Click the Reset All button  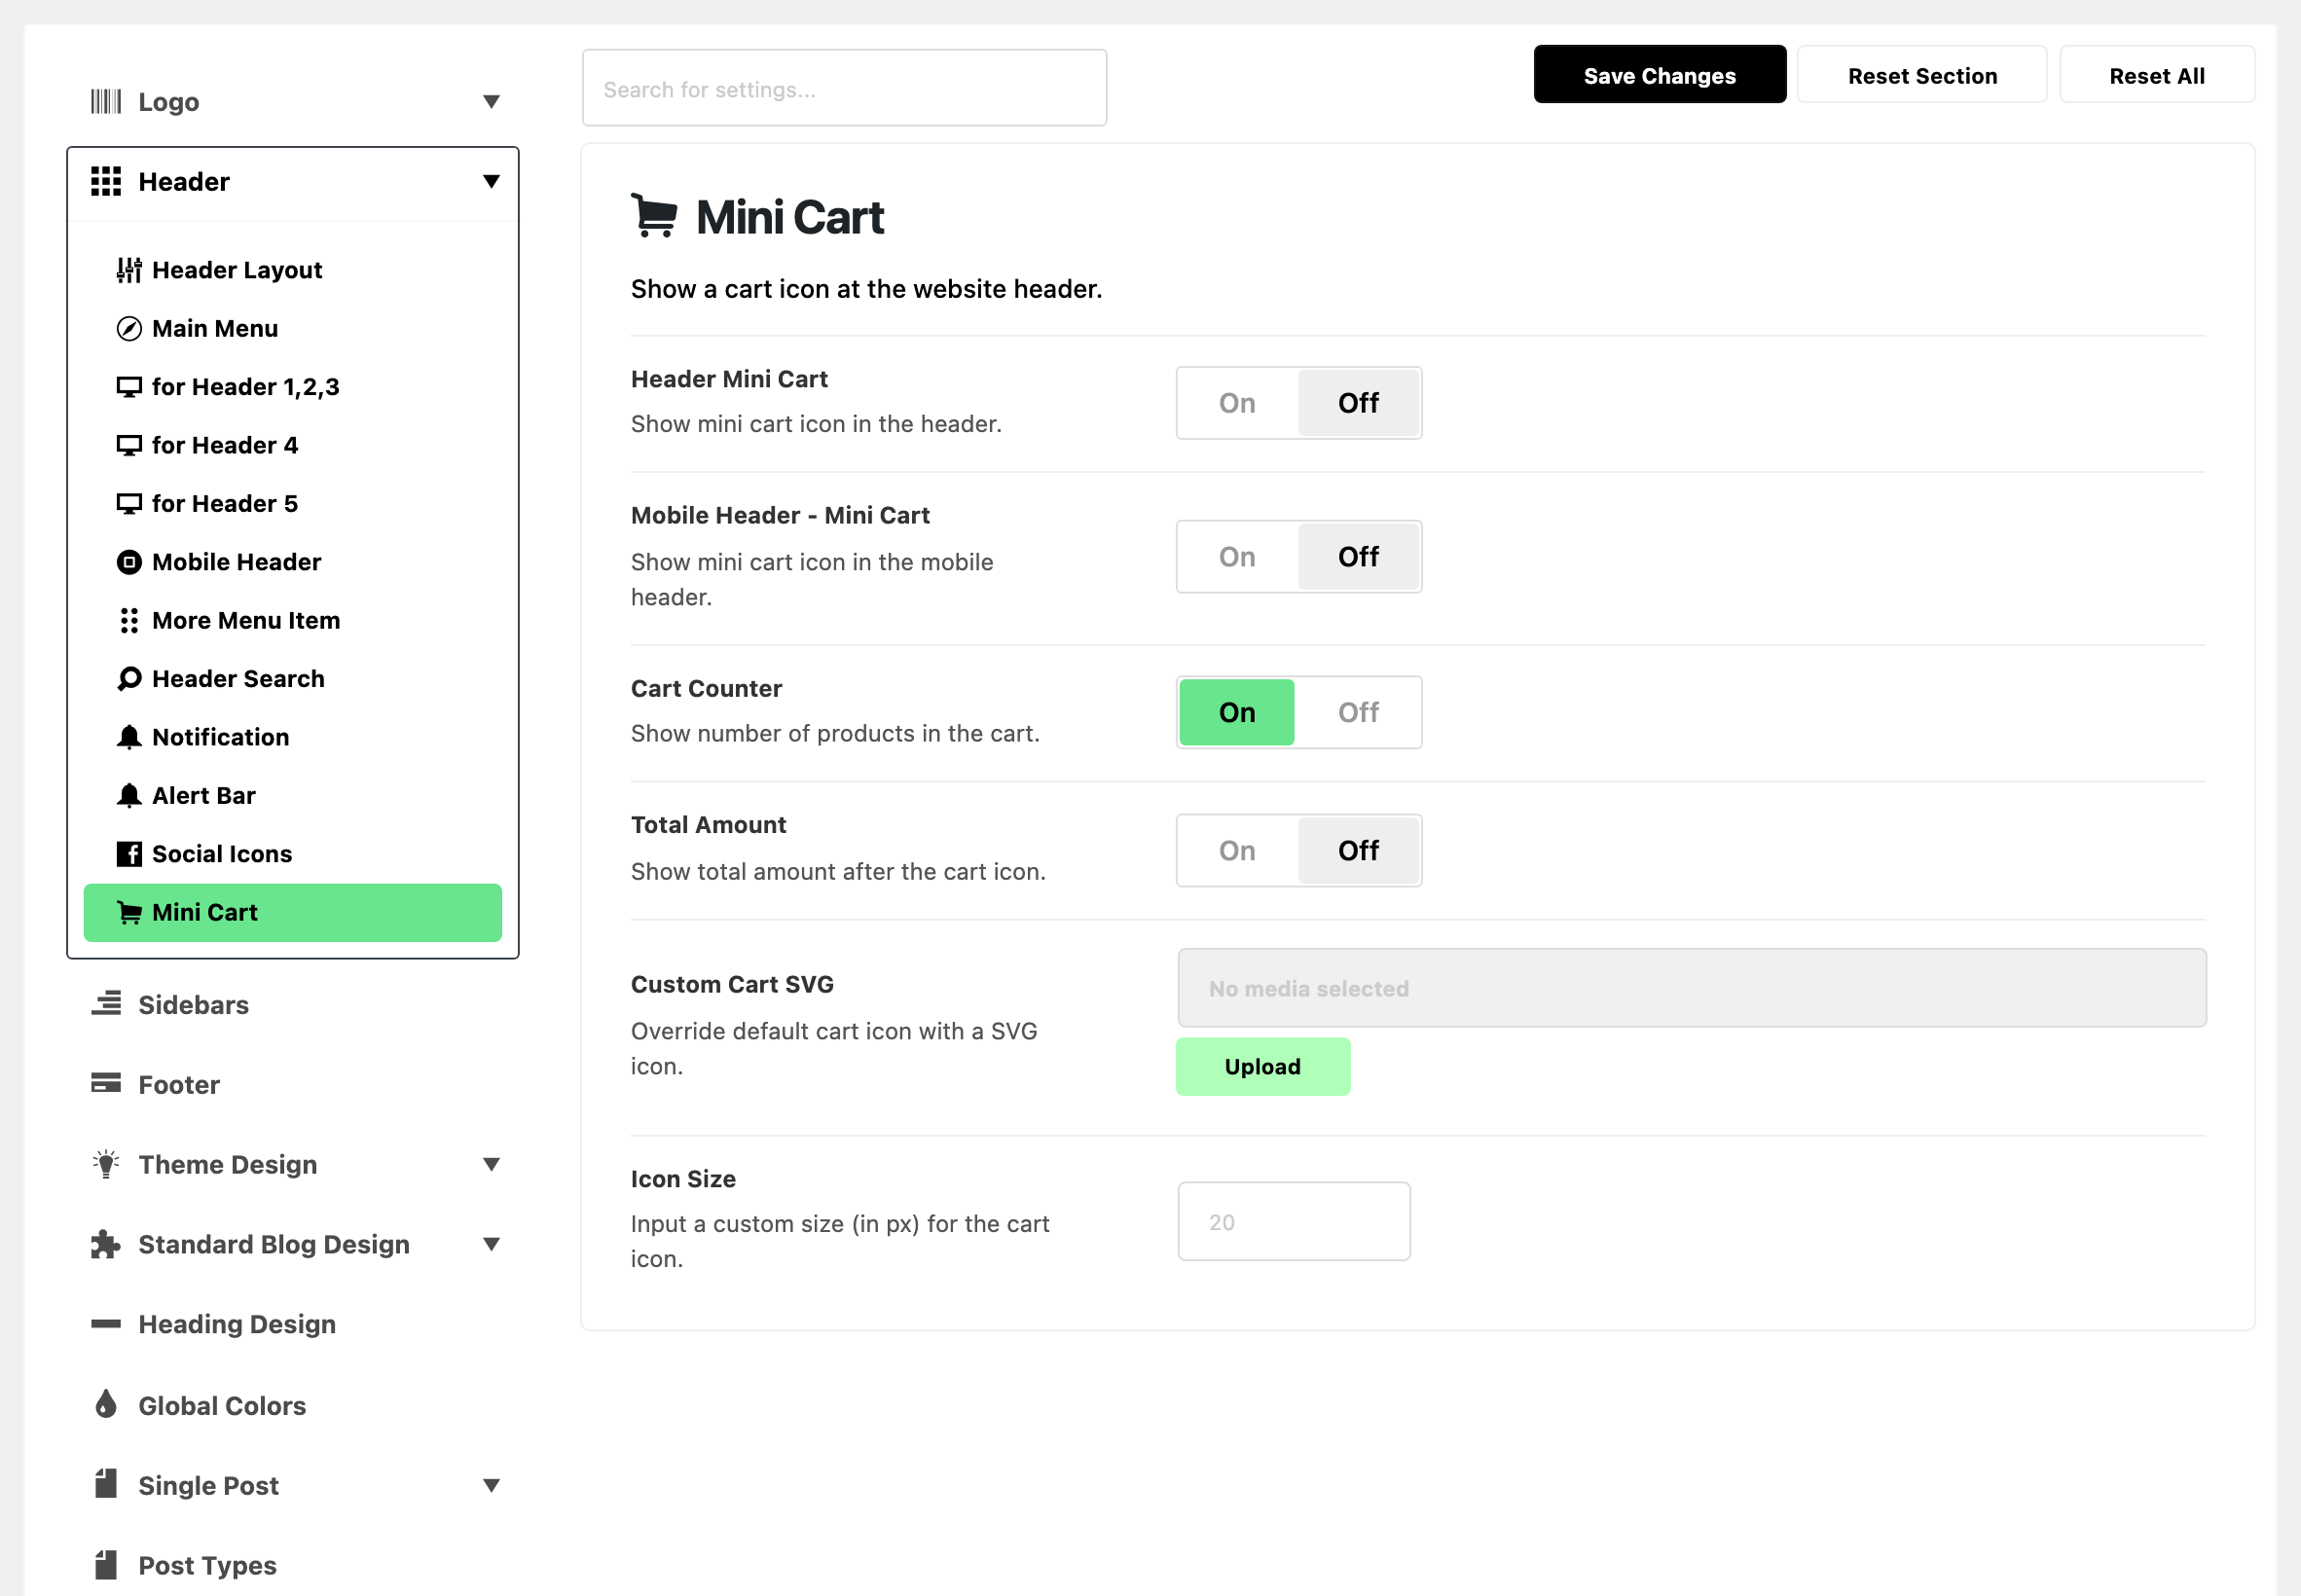(x=2156, y=75)
